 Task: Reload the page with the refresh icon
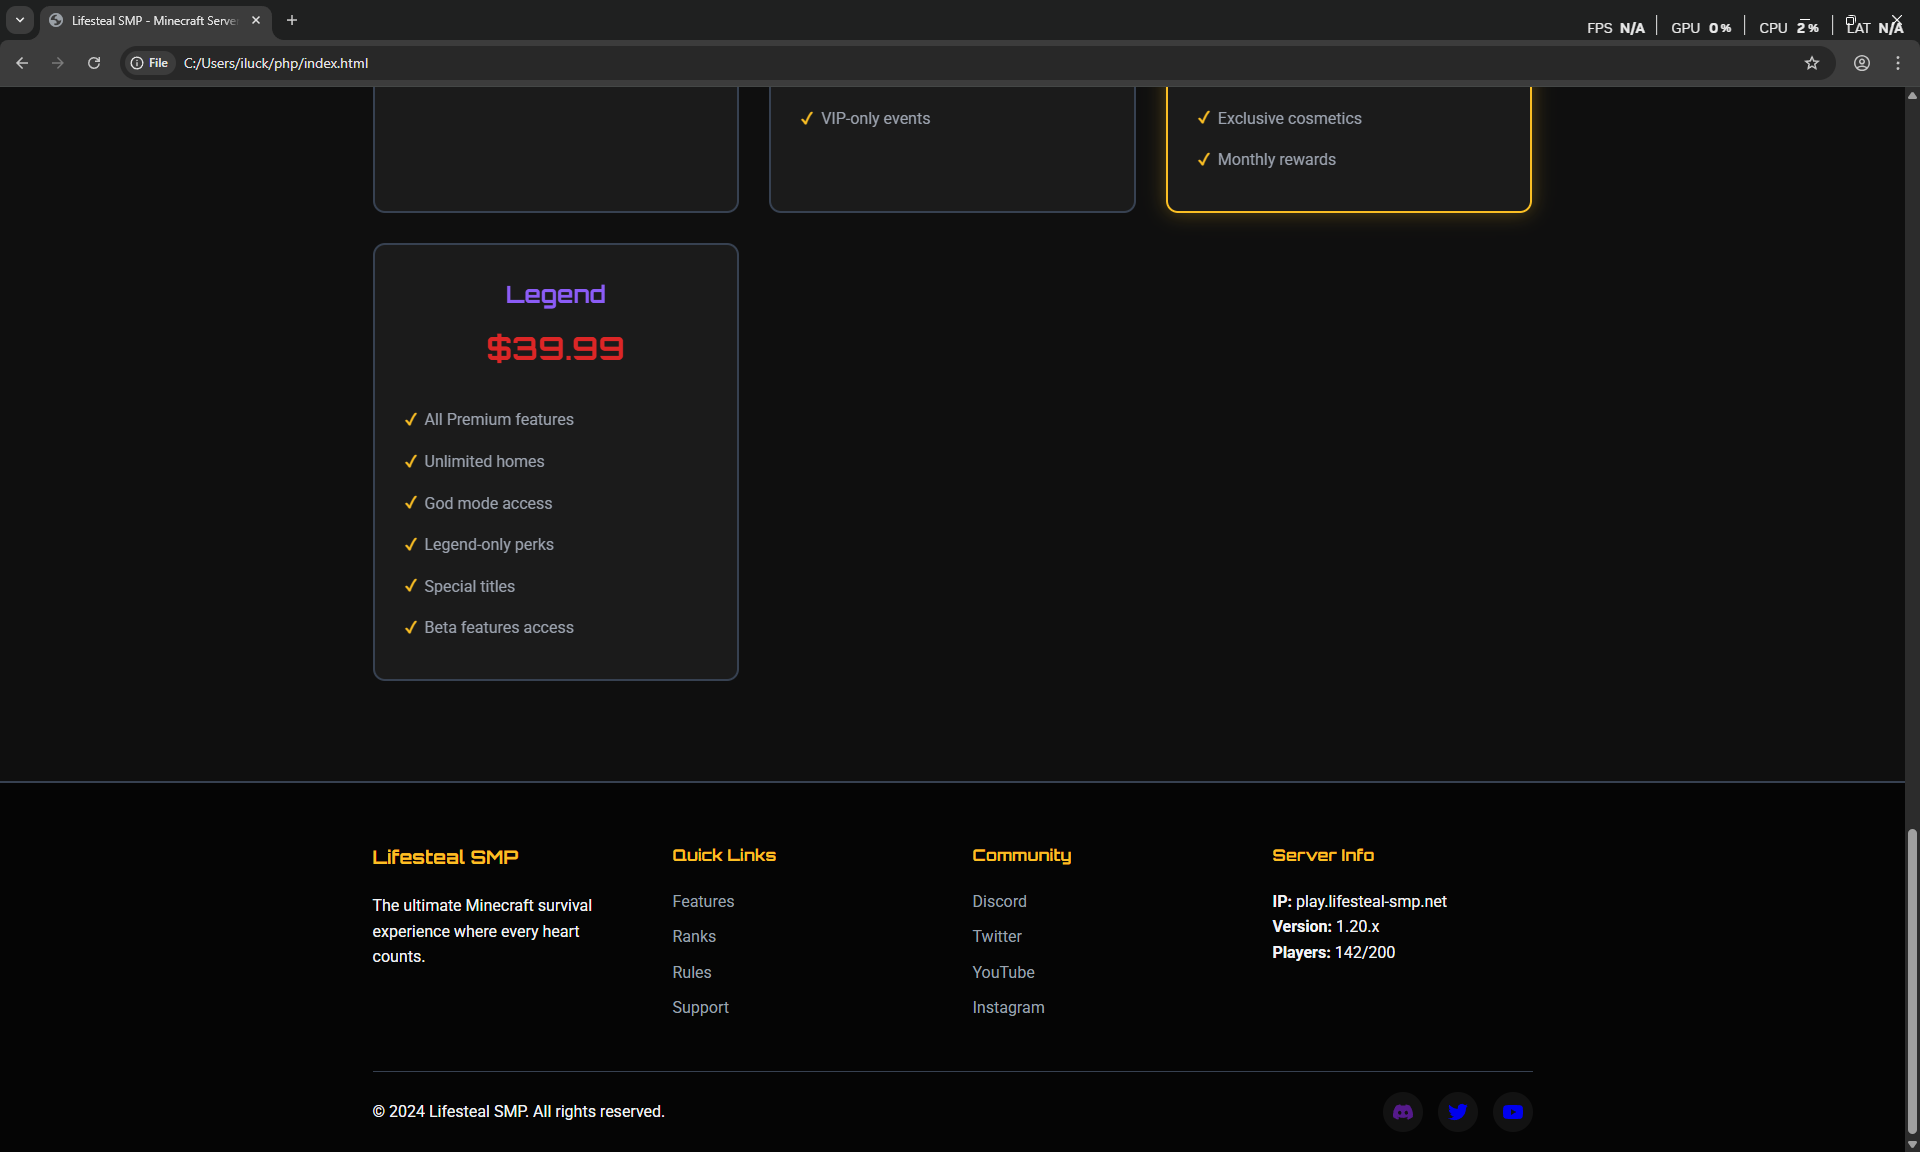point(94,63)
